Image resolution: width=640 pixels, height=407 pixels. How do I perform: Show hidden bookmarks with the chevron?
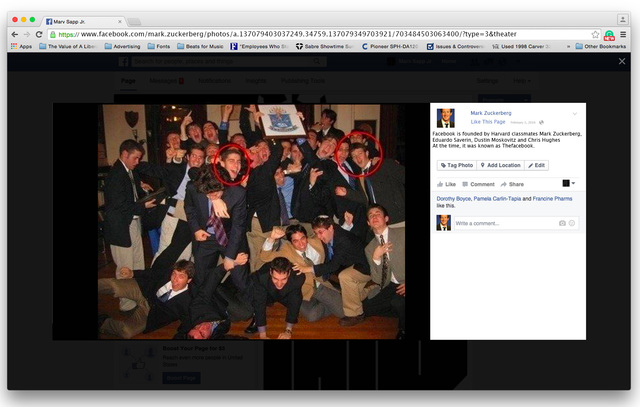click(x=568, y=47)
